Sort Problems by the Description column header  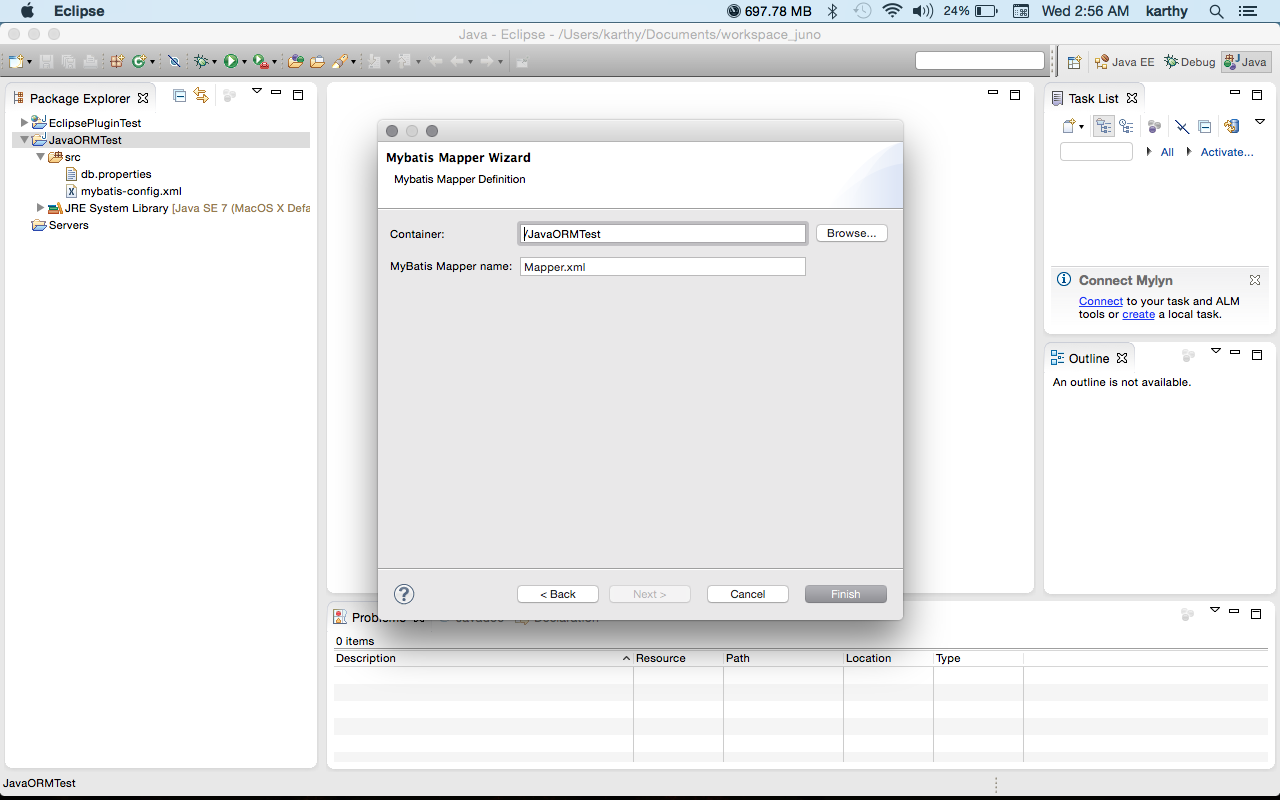483,658
